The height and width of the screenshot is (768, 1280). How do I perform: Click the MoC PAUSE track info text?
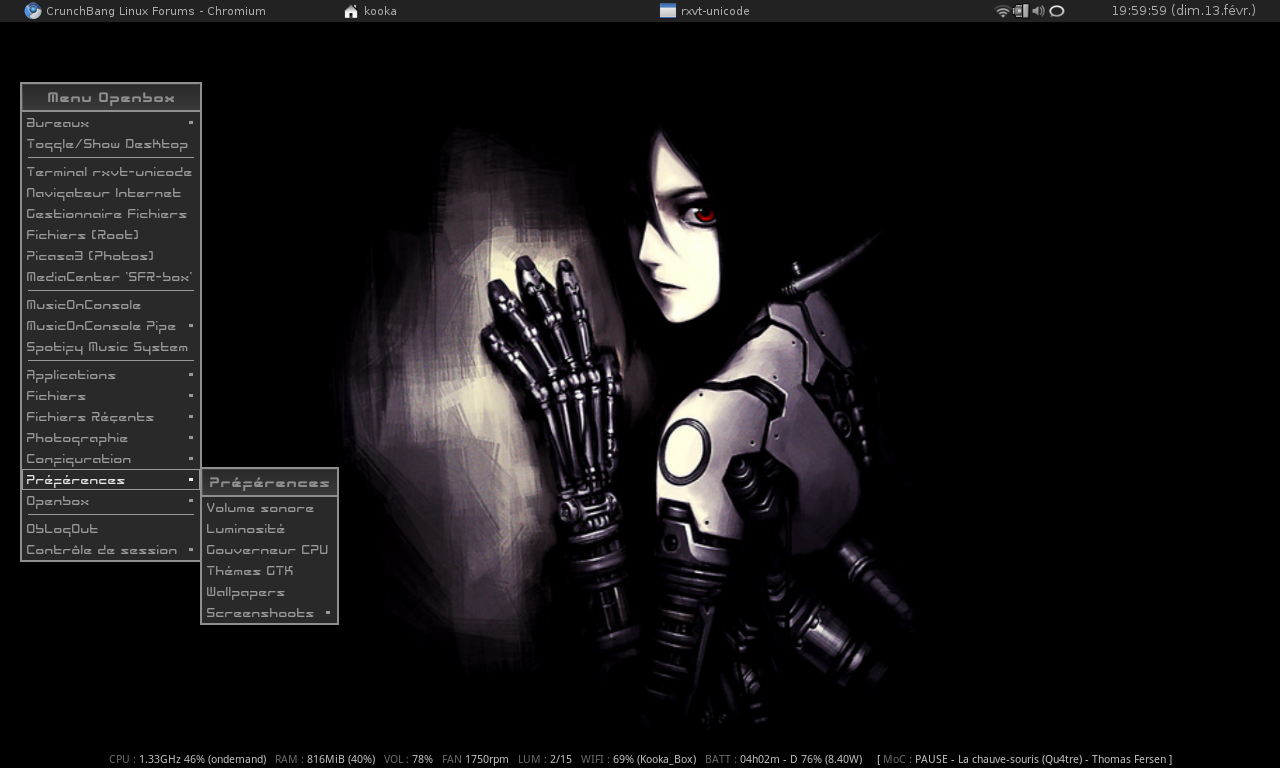point(1025,759)
